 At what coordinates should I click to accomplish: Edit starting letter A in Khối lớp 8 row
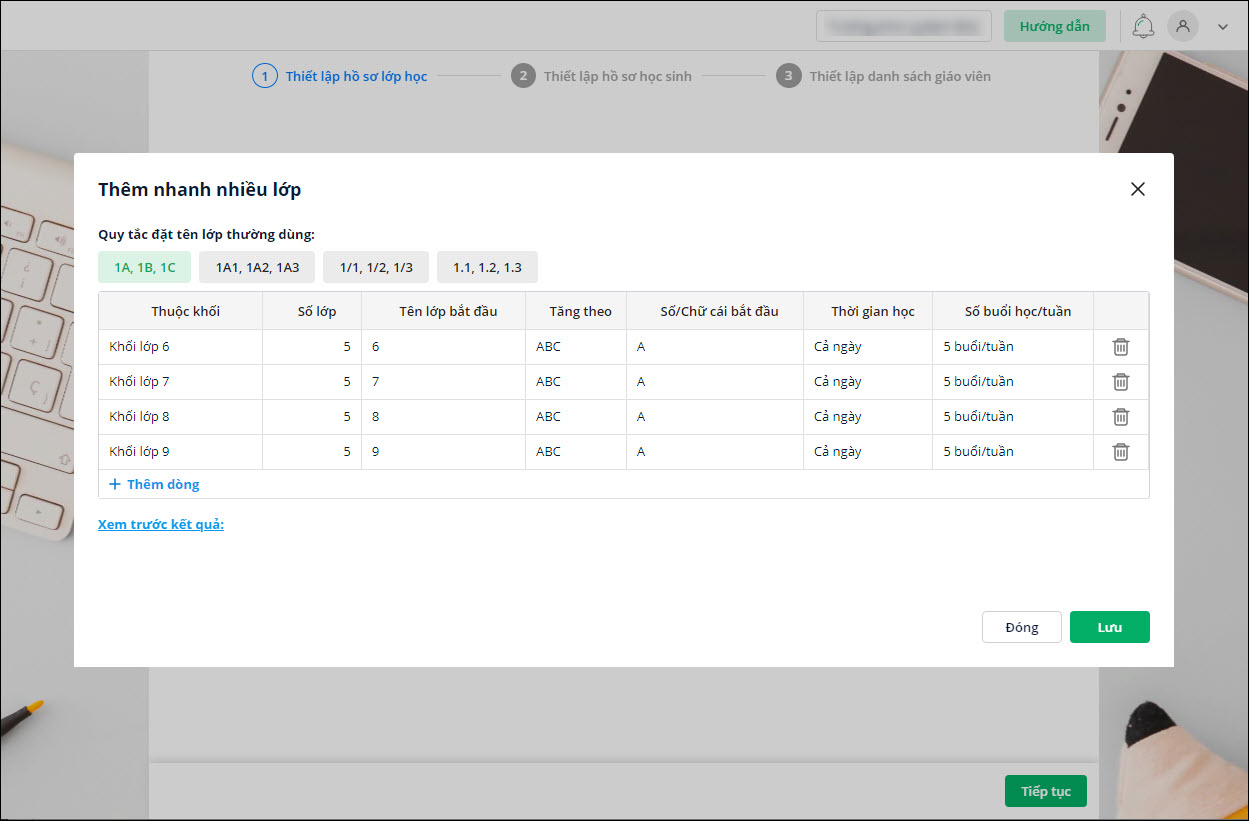coord(715,417)
